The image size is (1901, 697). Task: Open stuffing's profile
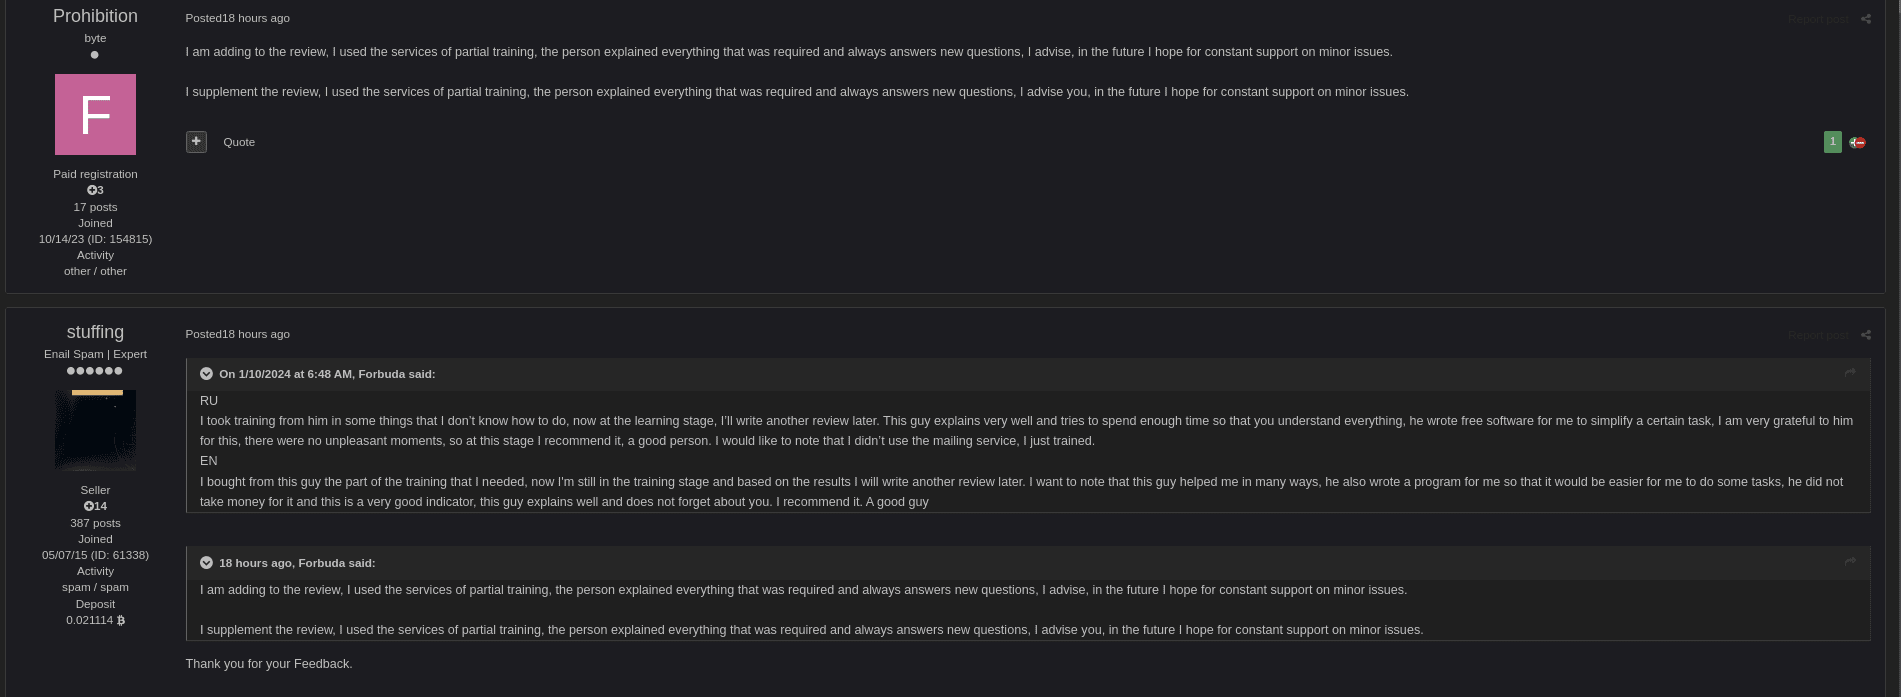click(95, 332)
